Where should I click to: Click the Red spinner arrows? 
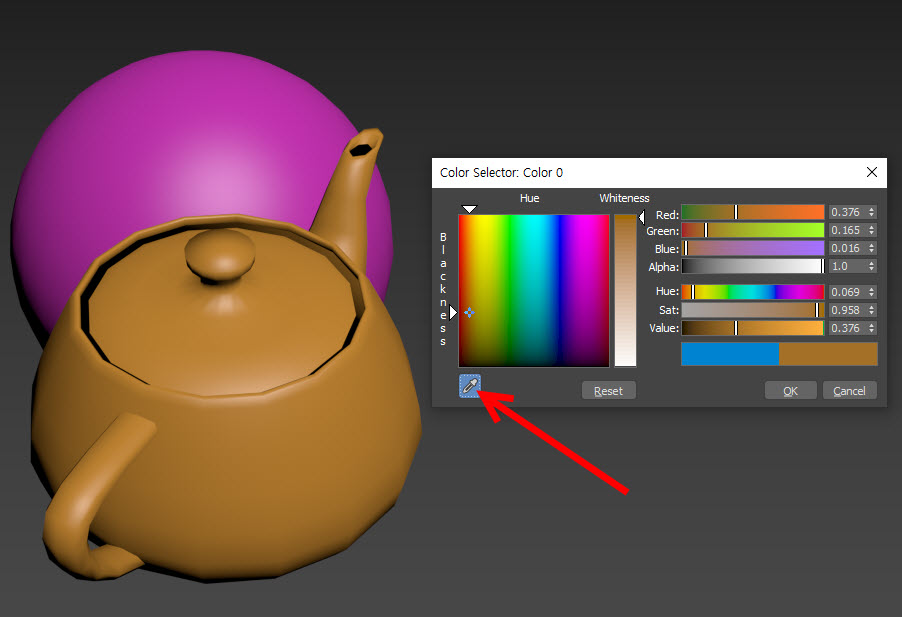click(872, 212)
